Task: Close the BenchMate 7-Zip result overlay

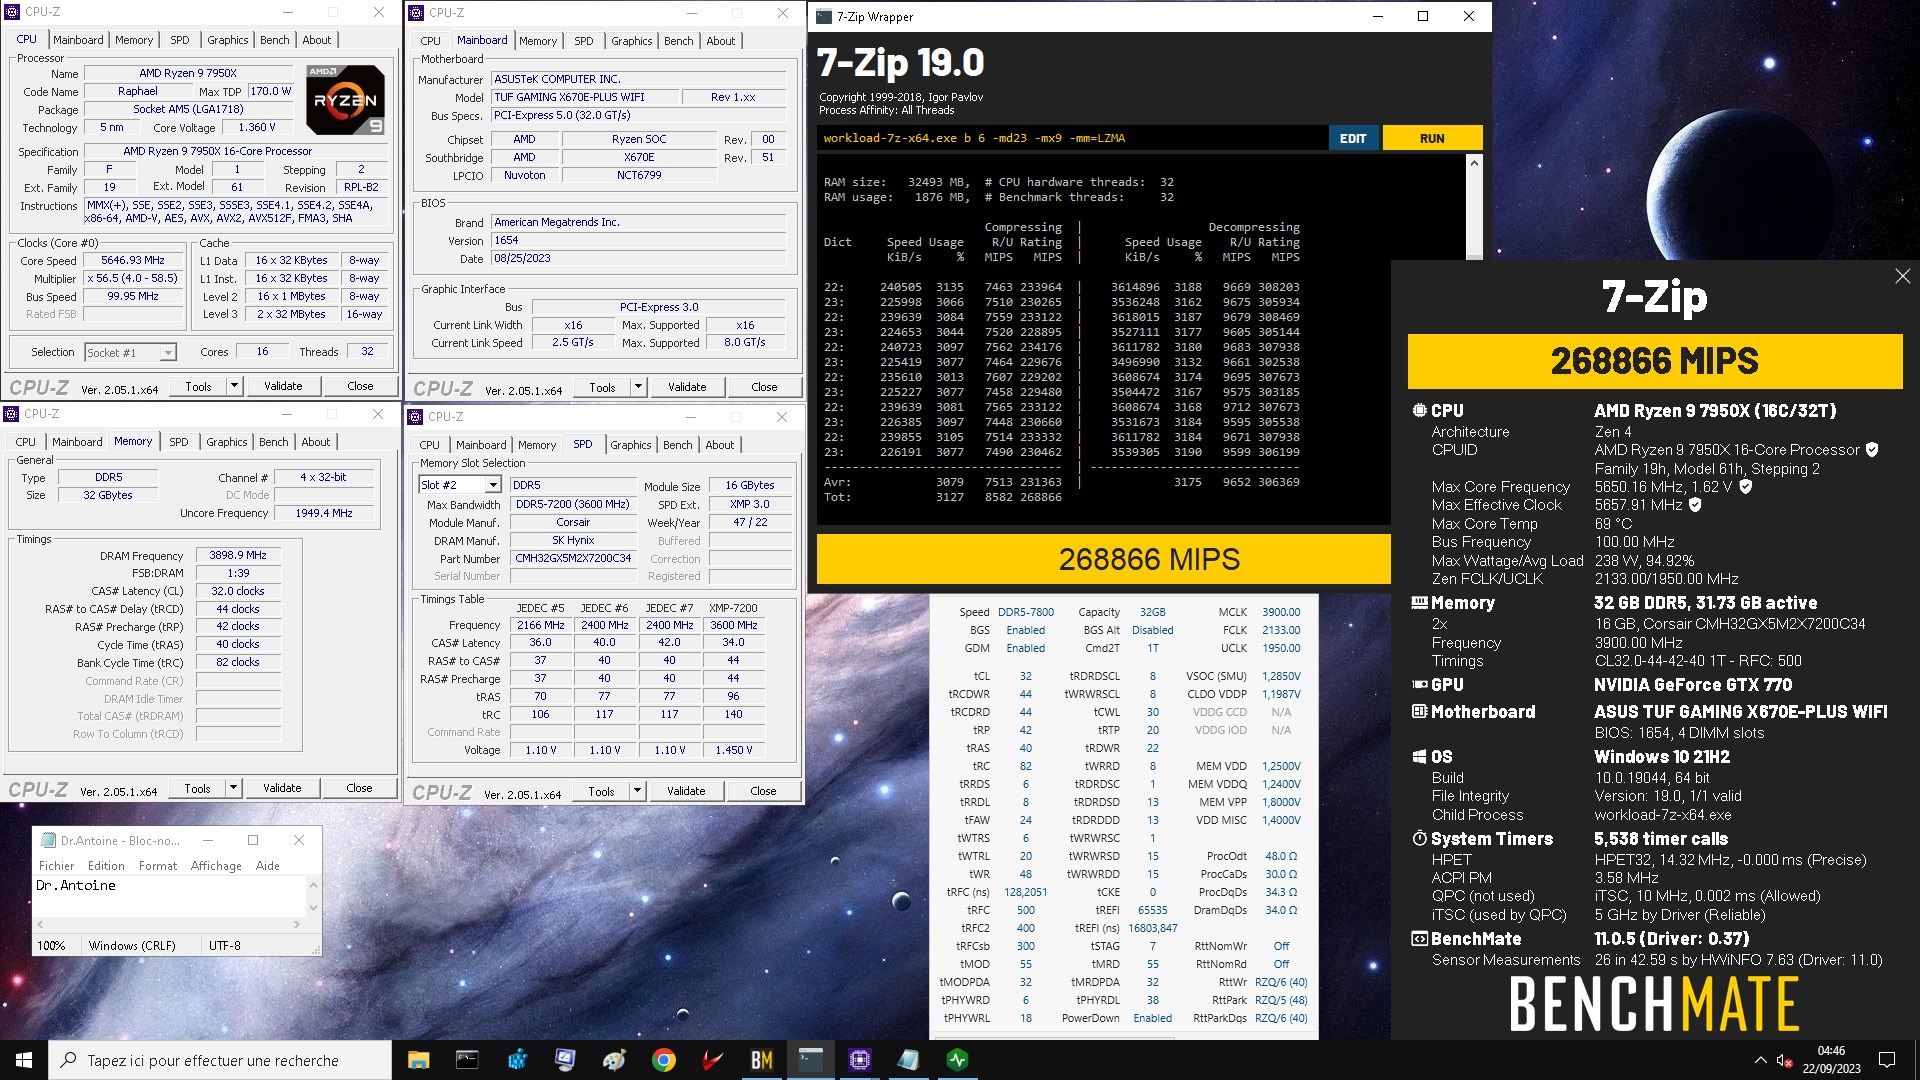Action: click(1902, 276)
